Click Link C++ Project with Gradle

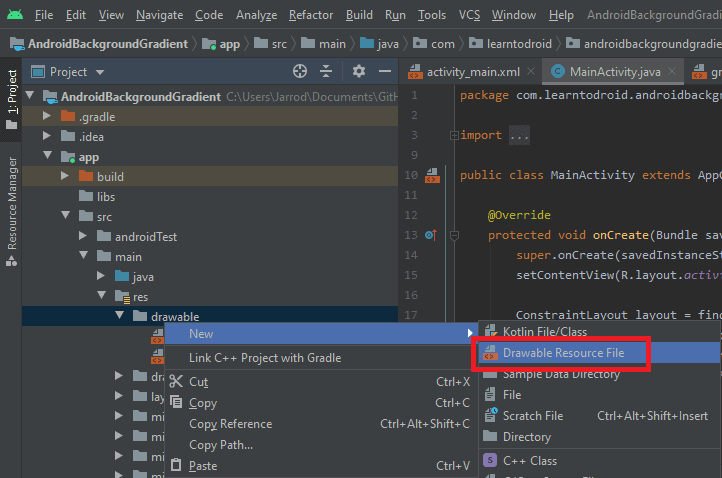[x=265, y=357]
